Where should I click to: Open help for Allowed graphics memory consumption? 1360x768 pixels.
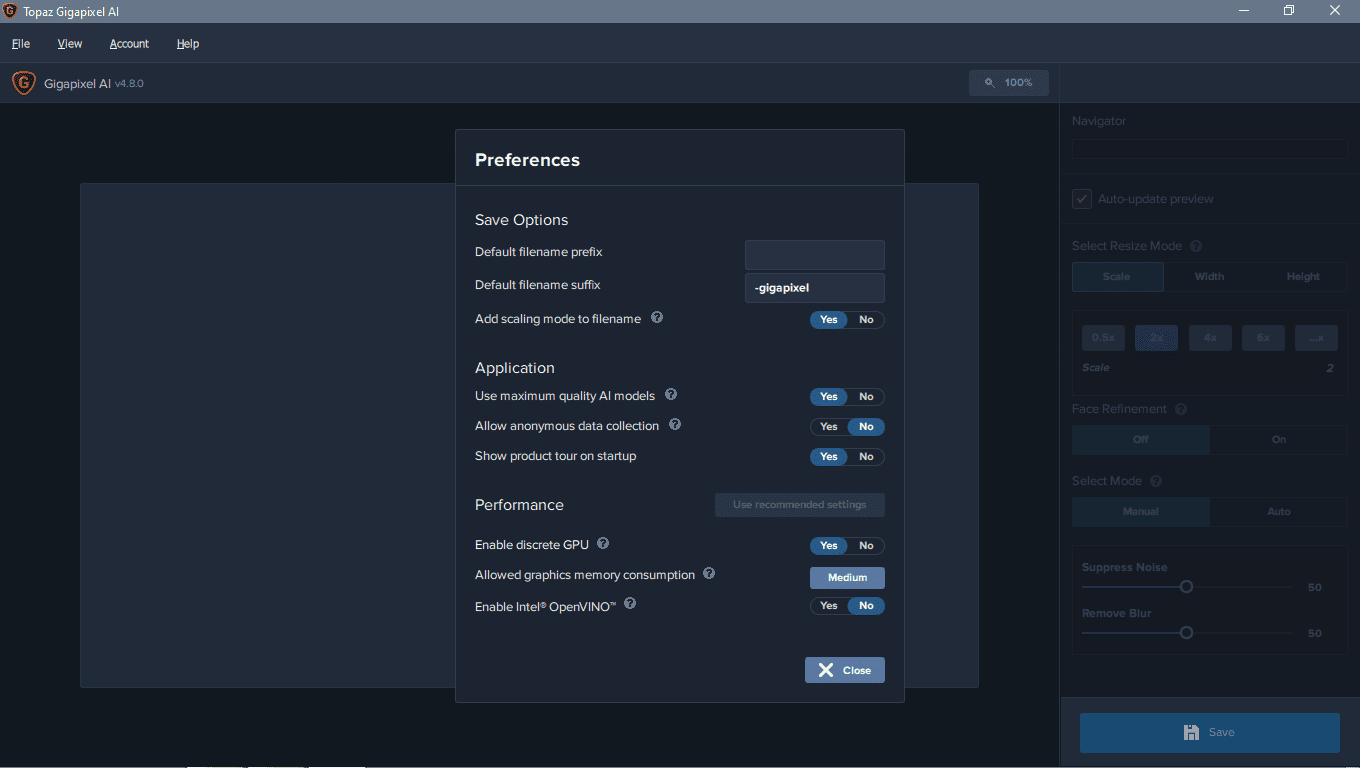click(x=709, y=574)
